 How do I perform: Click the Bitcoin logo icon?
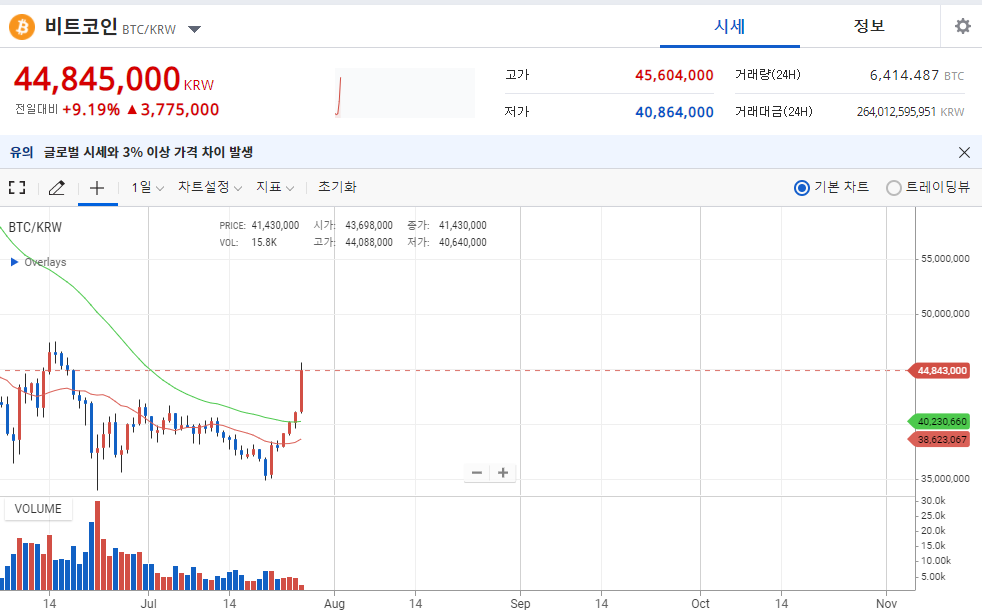click(x=22, y=27)
